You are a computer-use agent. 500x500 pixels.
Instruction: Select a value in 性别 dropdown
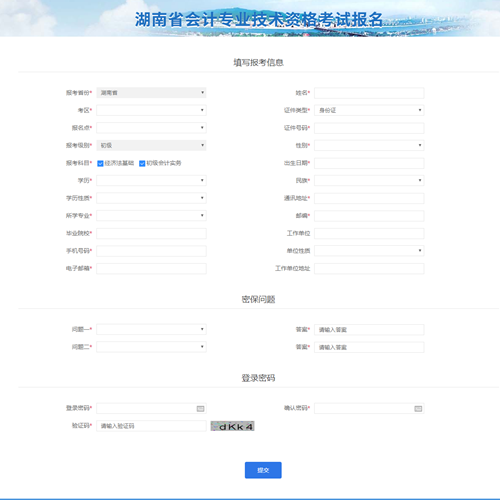tap(369, 145)
